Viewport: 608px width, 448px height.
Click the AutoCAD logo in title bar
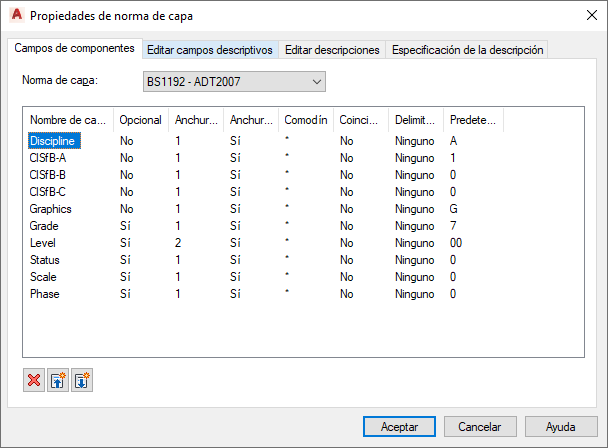(15, 16)
